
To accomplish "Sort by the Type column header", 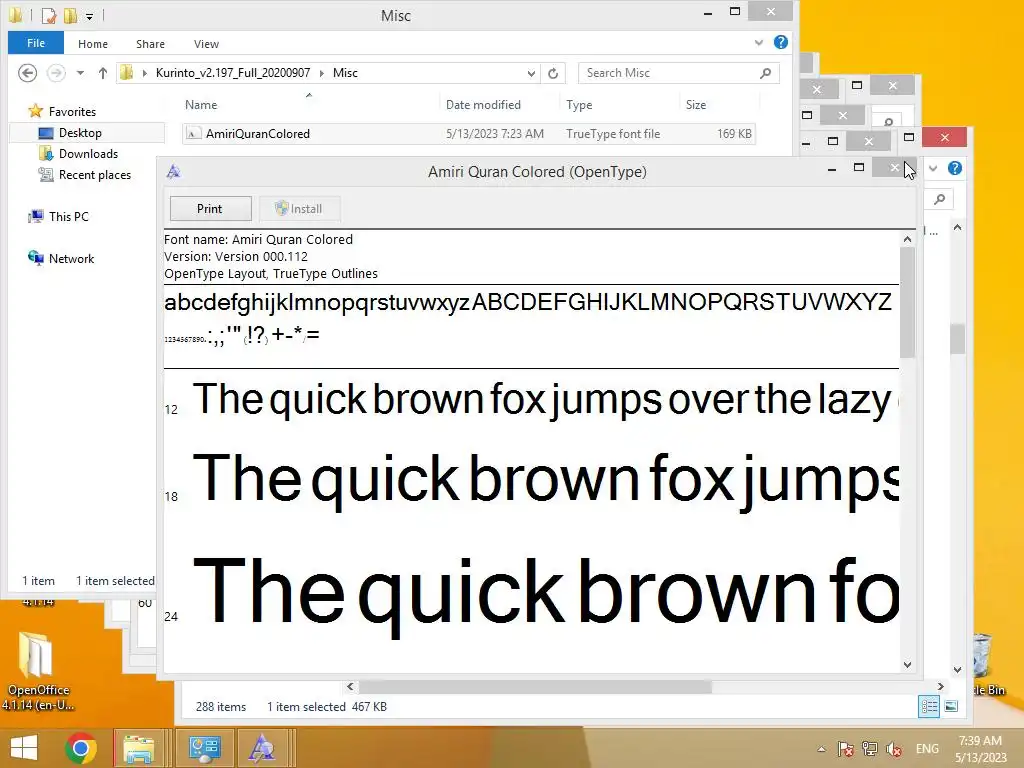I will 579,104.
